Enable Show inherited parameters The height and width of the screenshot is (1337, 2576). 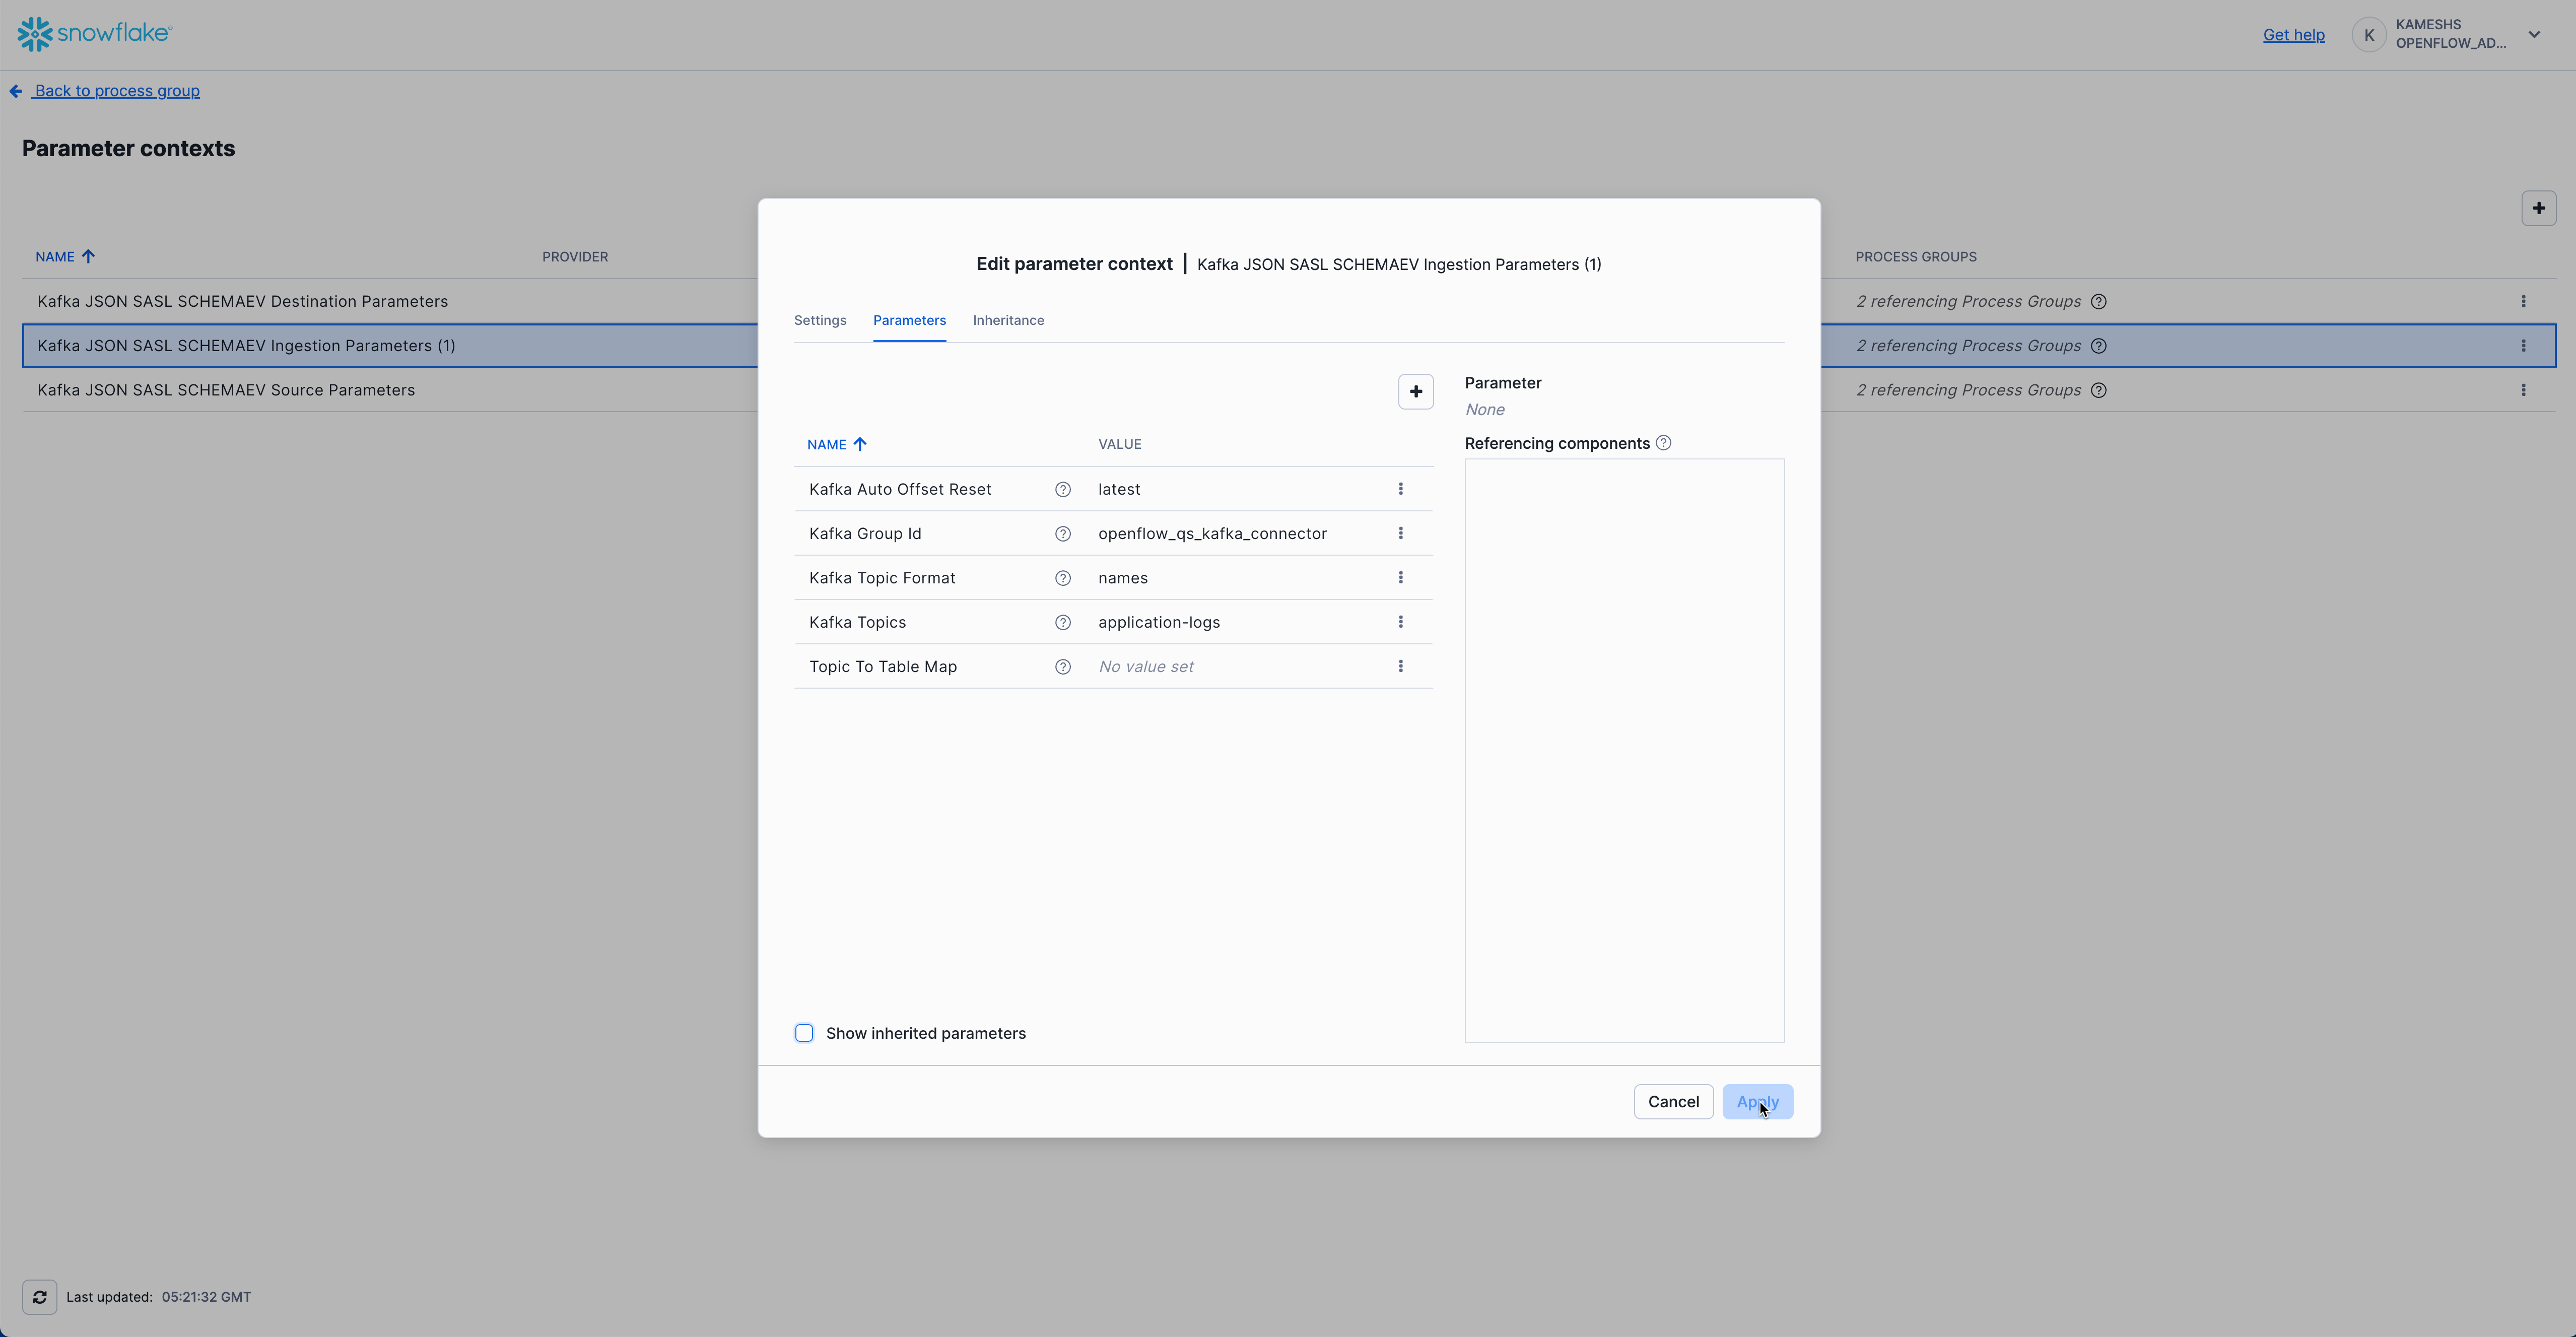(804, 1033)
